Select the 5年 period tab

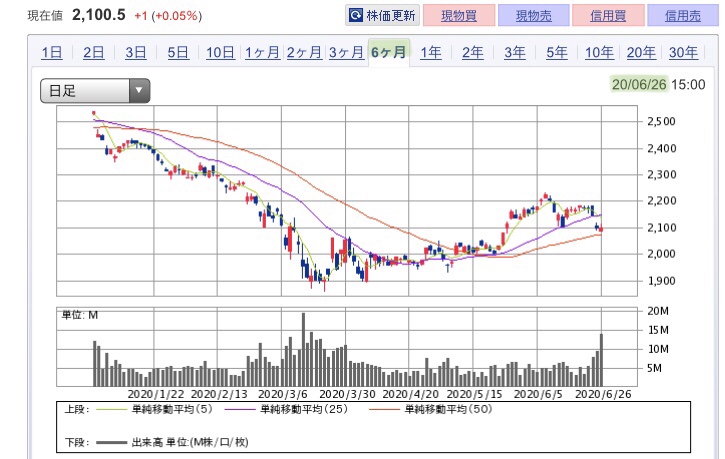tap(557, 54)
